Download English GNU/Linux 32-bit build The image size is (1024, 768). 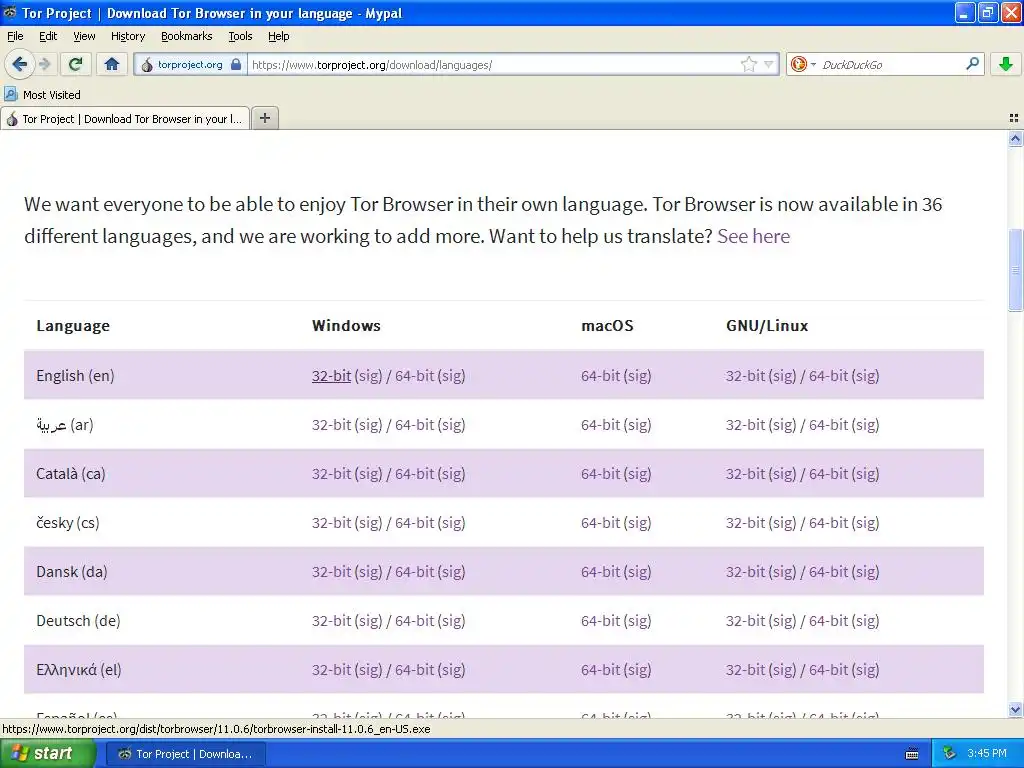pyautogui.click(x=745, y=376)
